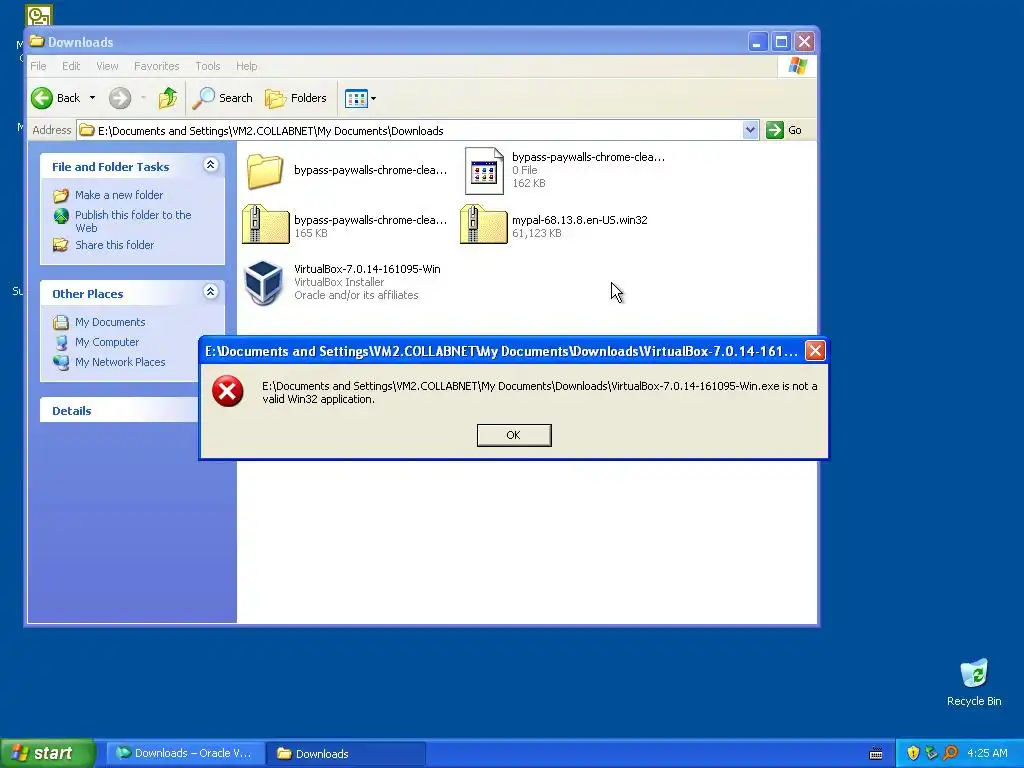Maximize the Downloads window

coord(781,42)
